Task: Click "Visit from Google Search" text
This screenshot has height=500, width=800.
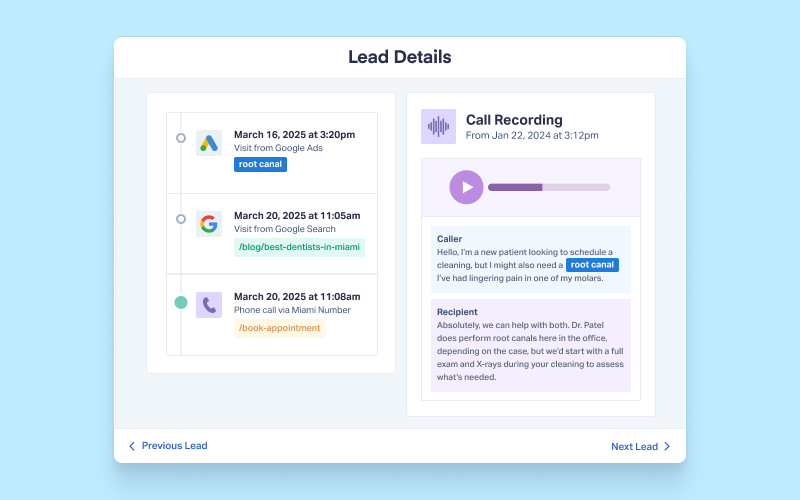Action: [285, 229]
